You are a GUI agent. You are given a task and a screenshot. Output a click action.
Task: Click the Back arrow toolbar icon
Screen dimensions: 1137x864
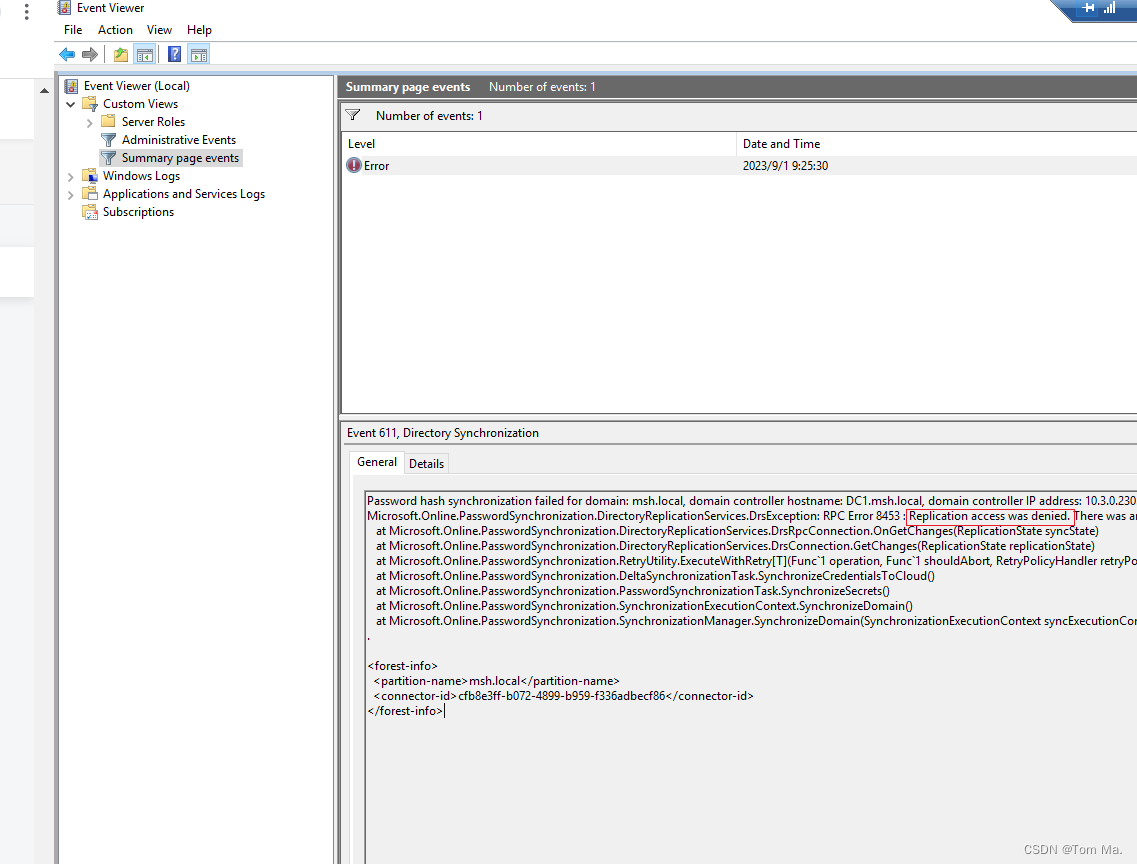pos(67,54)
